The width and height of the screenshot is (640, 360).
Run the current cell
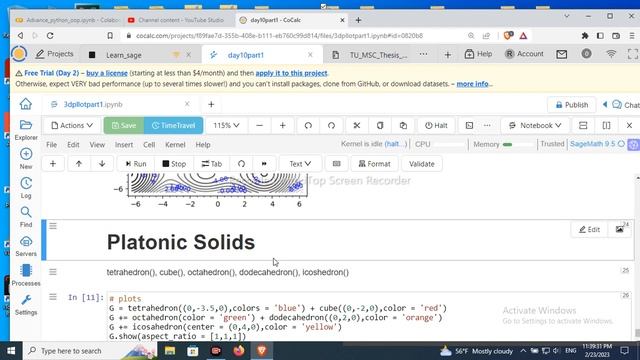136,164
